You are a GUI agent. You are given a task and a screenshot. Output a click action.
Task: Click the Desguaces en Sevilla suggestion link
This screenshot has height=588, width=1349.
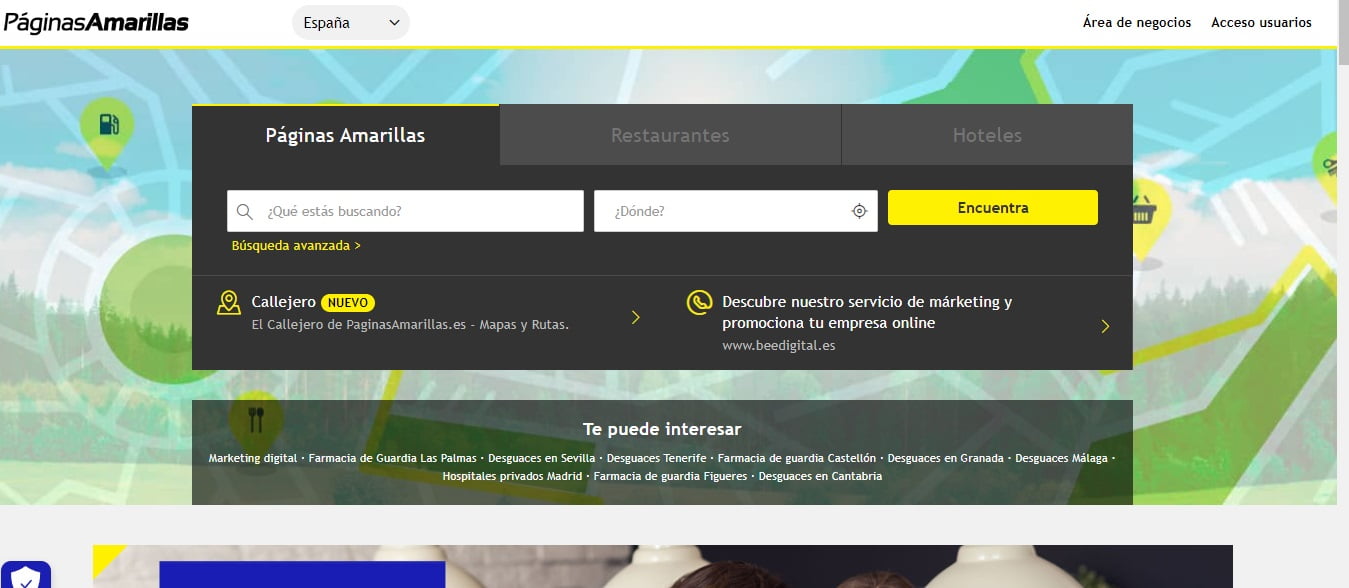[x=543, y=457]
